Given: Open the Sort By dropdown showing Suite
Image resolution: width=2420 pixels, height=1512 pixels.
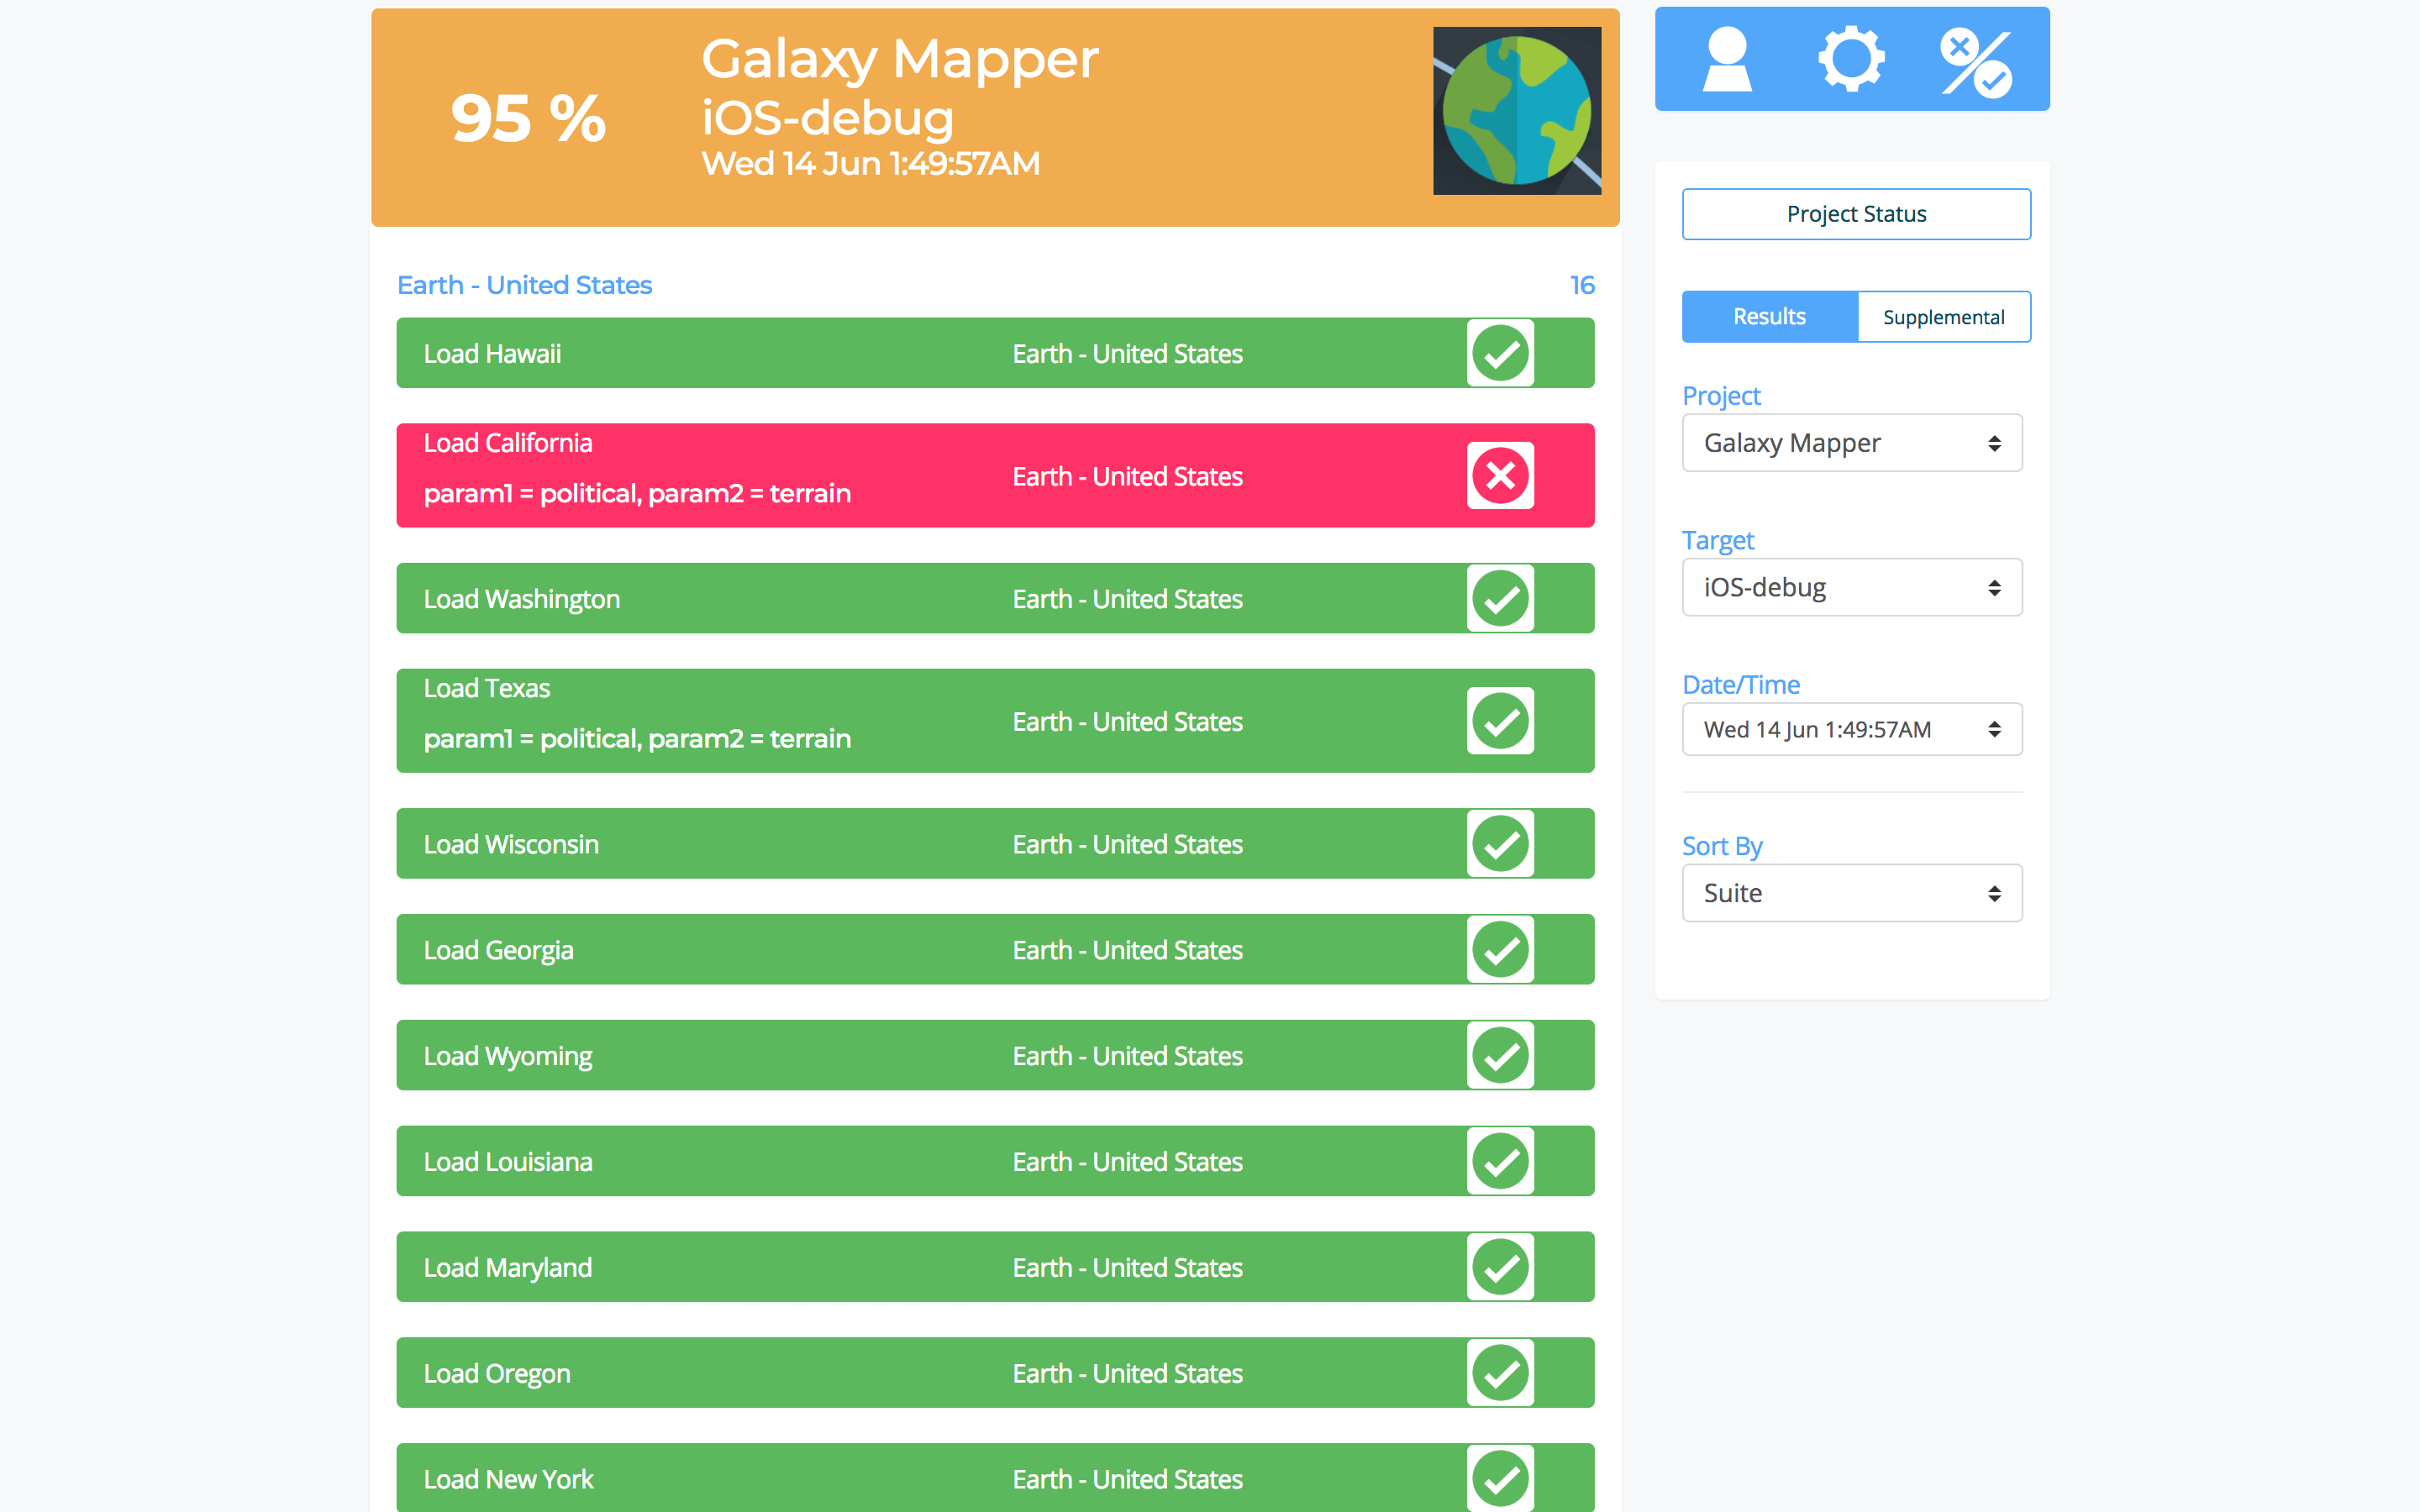Looking at the screenshot, I should (1852, 893).
